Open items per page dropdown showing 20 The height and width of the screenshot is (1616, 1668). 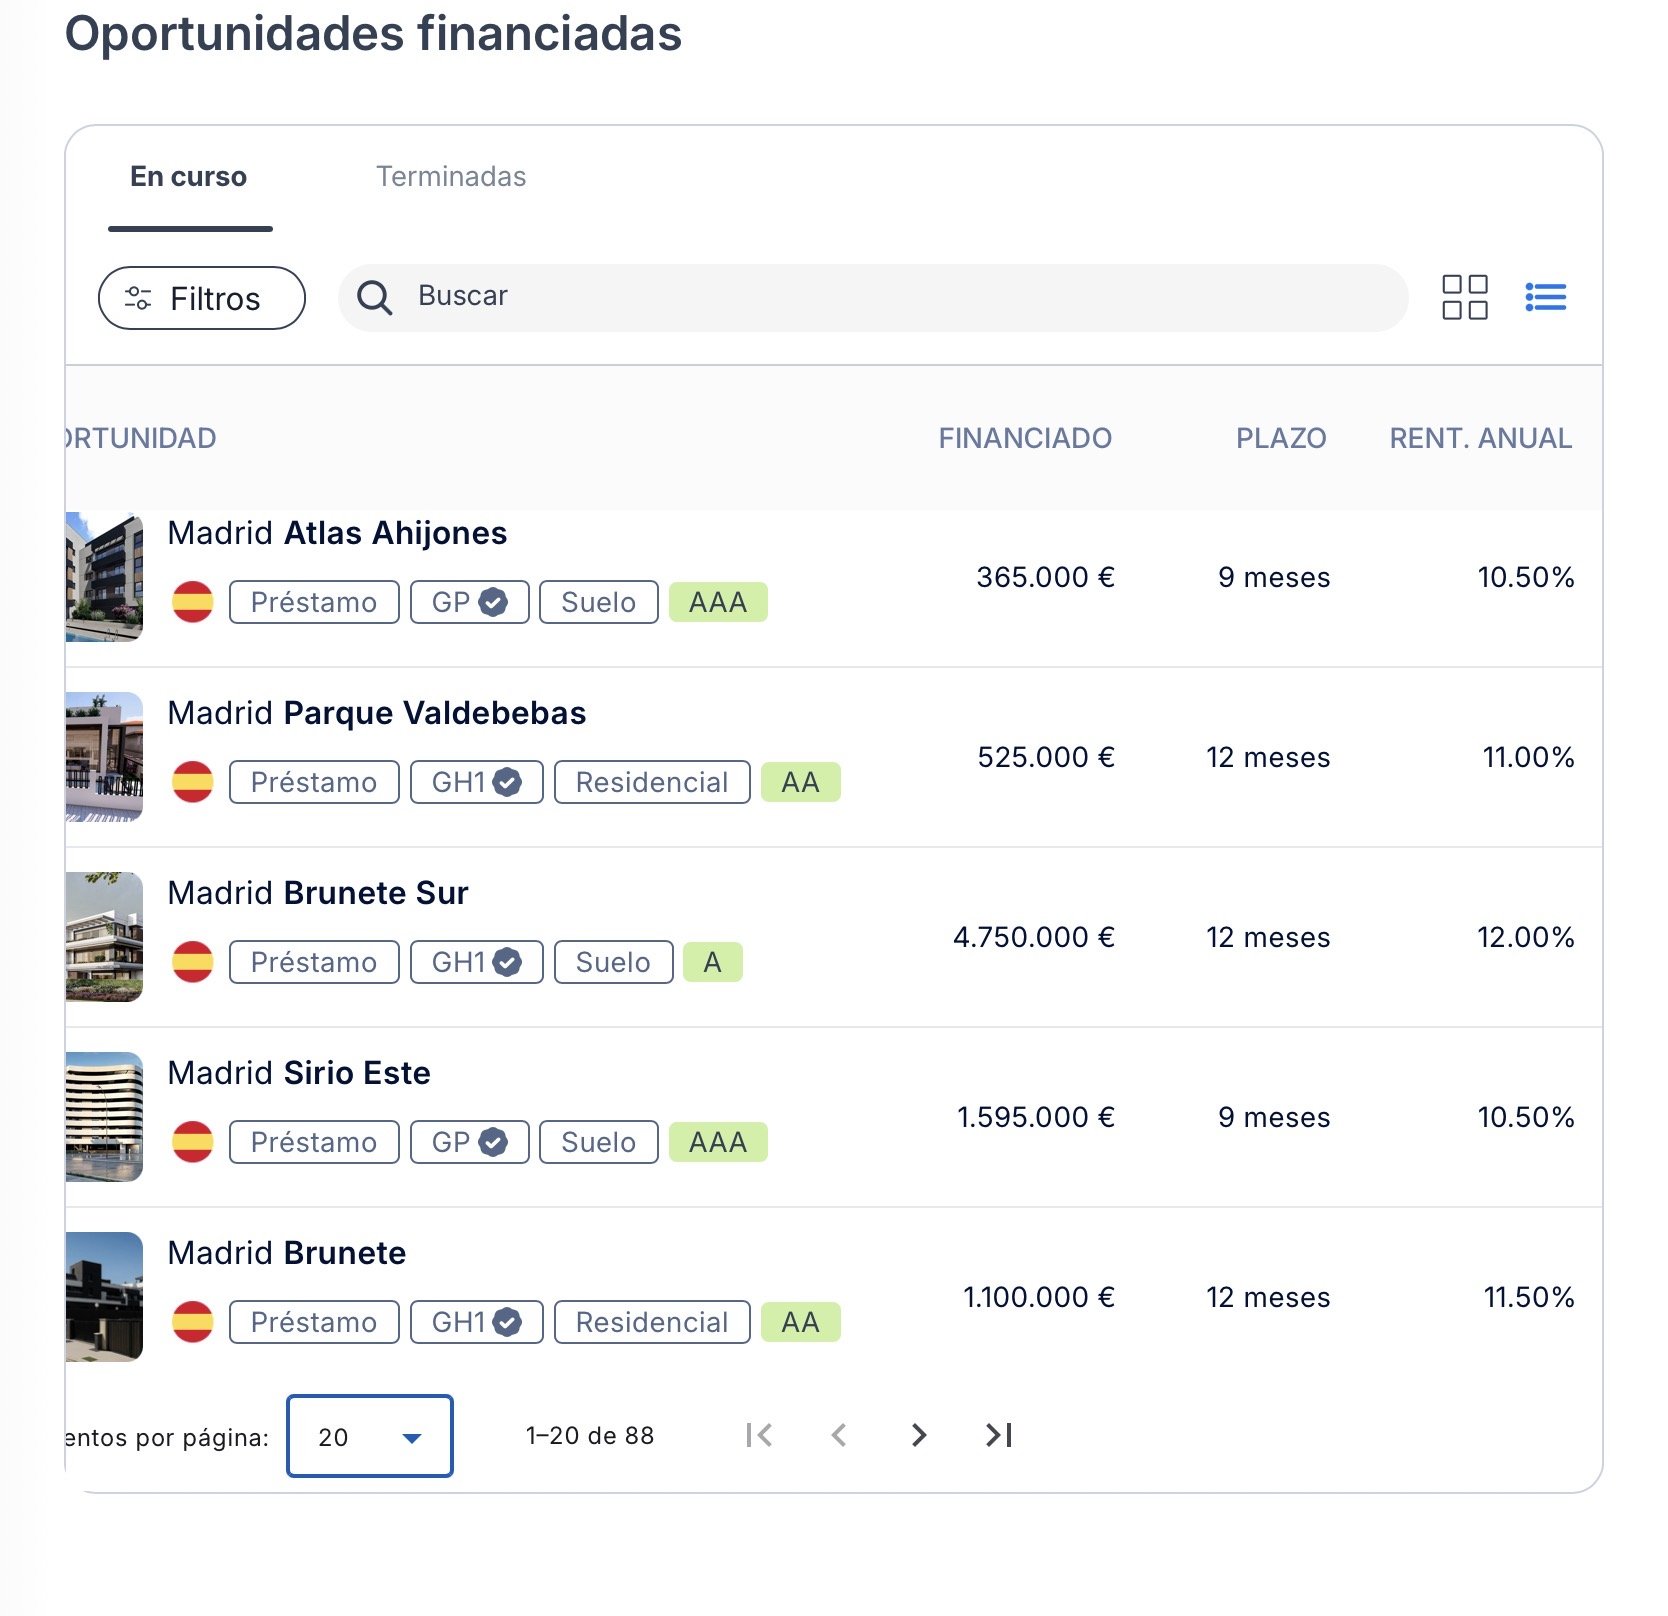coord(369,1436)
